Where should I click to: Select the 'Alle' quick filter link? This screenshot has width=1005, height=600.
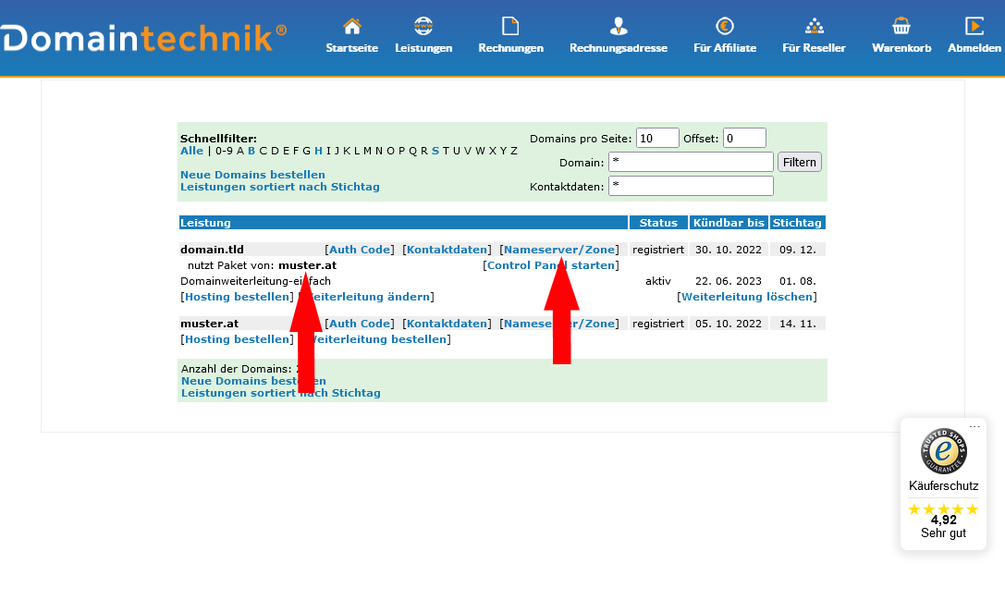[191, 151]
